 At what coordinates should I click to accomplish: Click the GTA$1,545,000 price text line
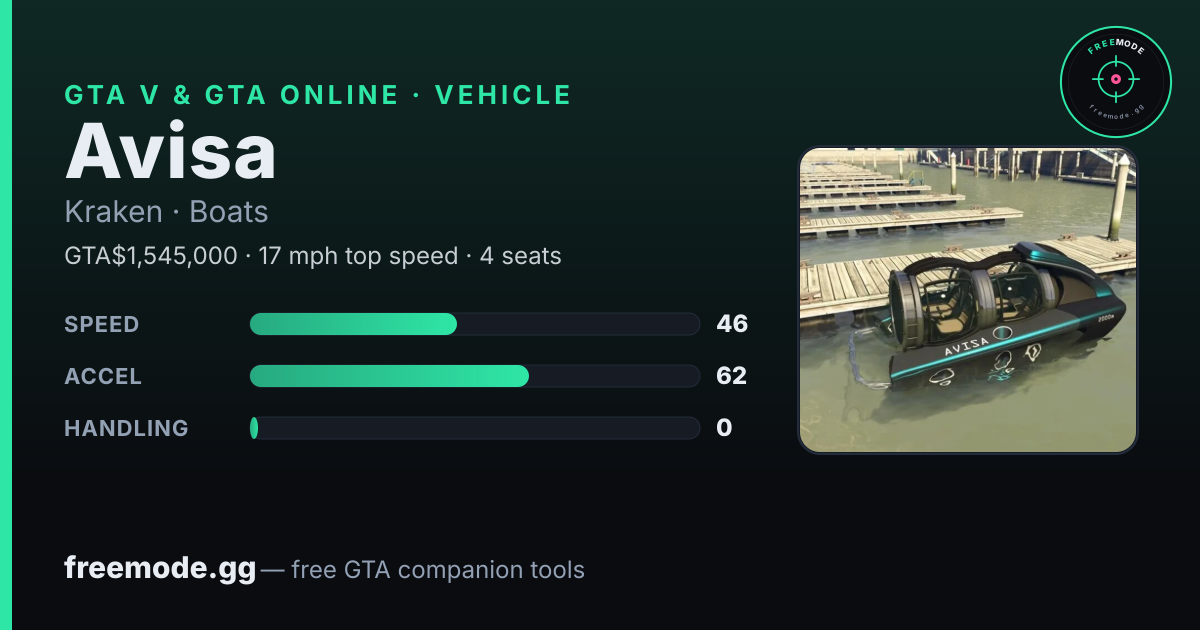click(313, 256)
